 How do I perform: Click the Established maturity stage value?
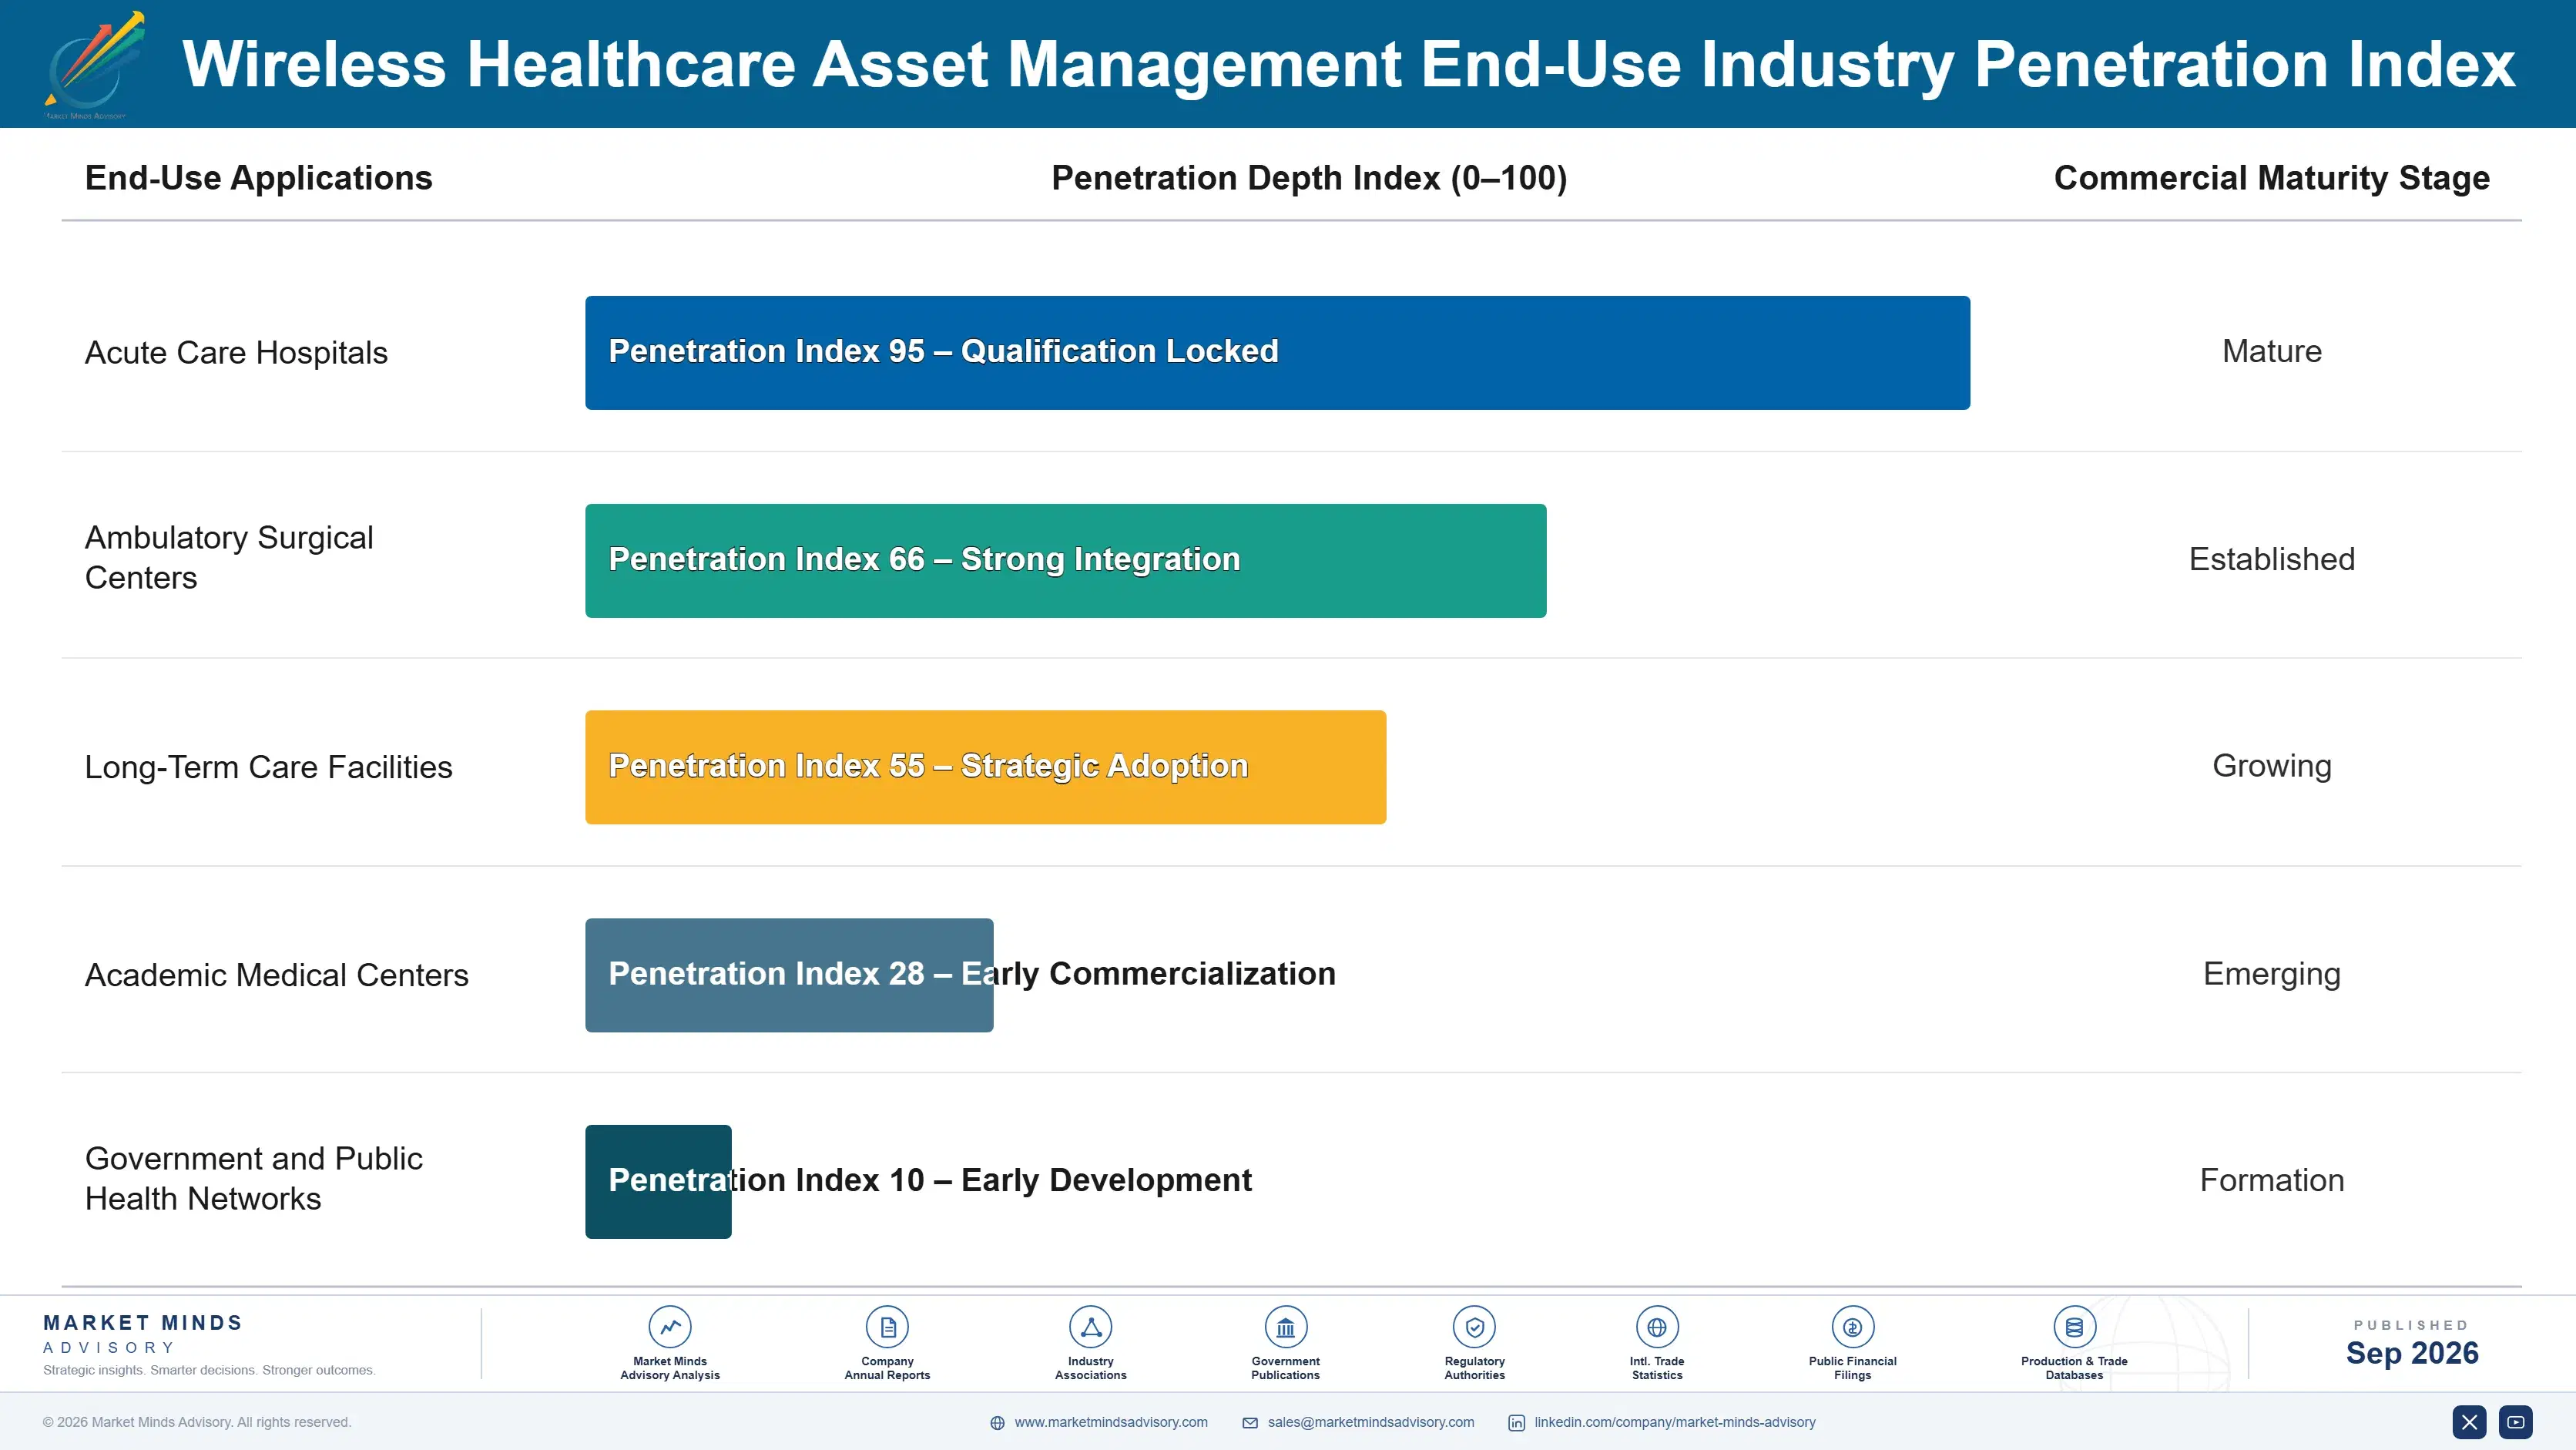[x=2271, y=559]
